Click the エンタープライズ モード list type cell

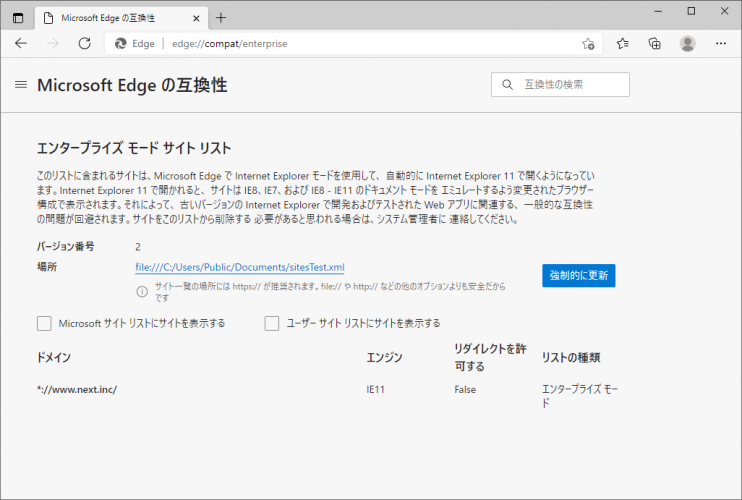[580, 396]
